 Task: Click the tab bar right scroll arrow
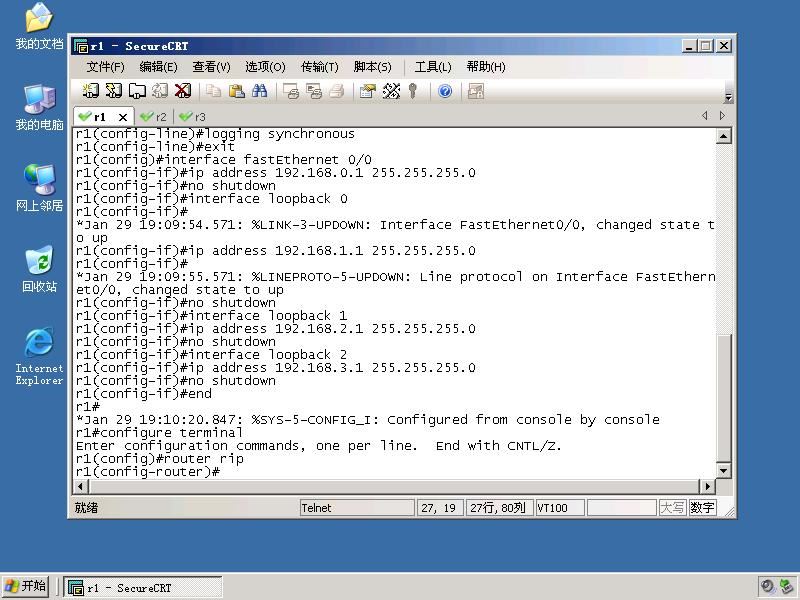click(x=722, y=116)
